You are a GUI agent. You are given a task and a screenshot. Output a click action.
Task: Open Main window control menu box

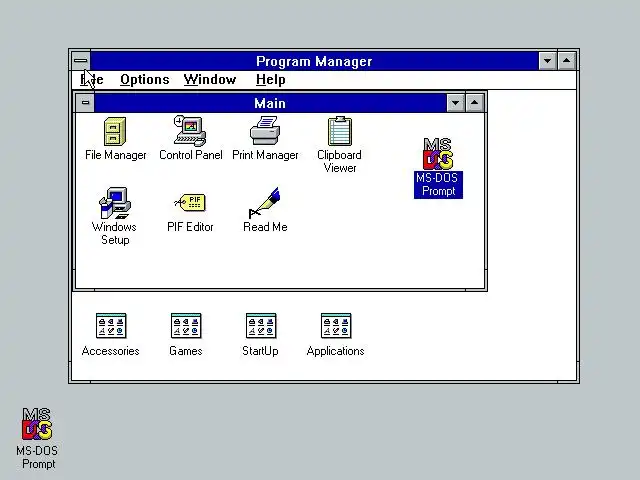click(x=85, y=102)
